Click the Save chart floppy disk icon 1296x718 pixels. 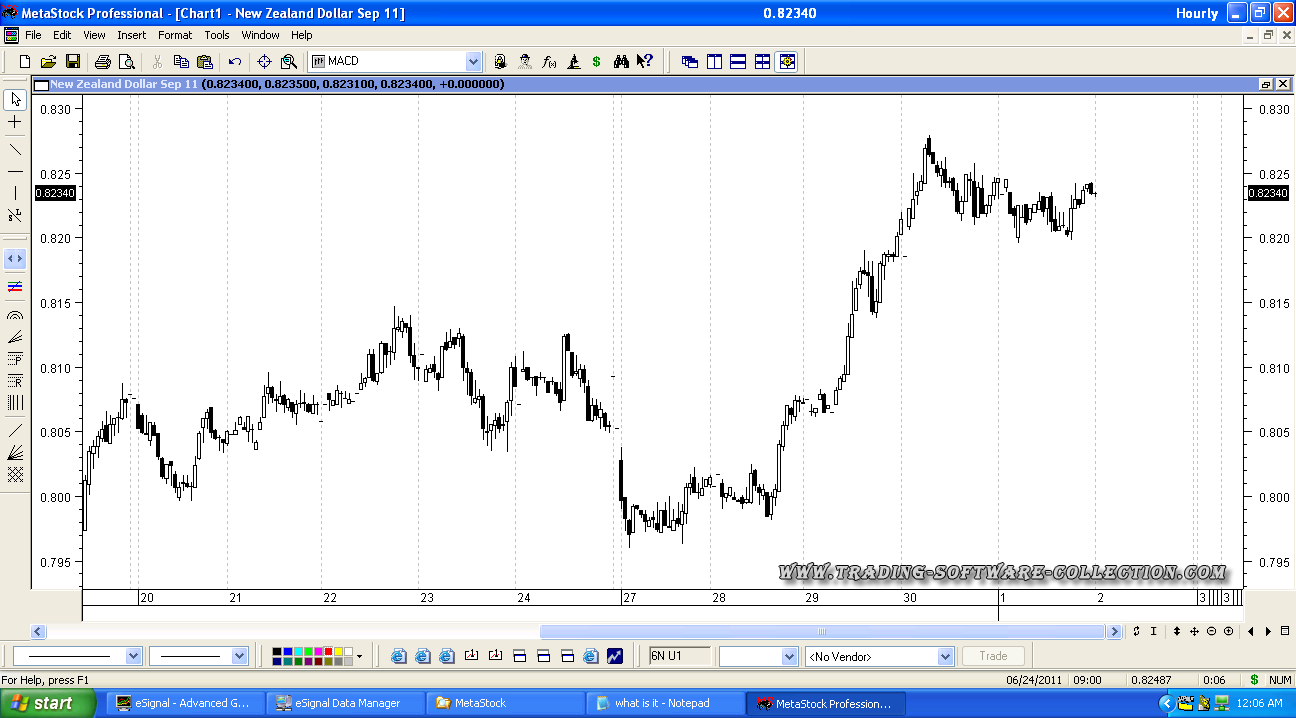pyautogui.click(x=73, y=62)
